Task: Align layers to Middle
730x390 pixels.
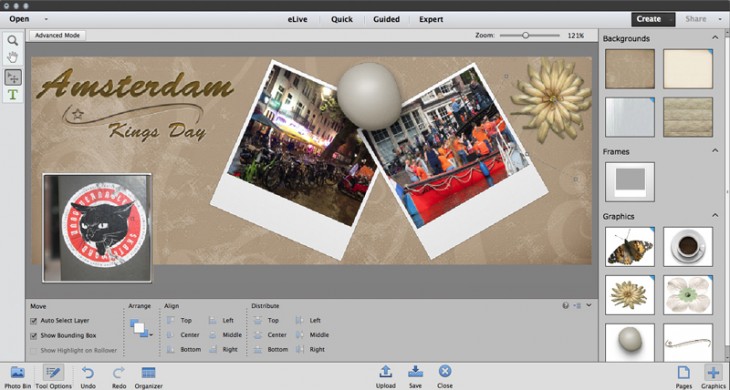Action: pos(225,335)
